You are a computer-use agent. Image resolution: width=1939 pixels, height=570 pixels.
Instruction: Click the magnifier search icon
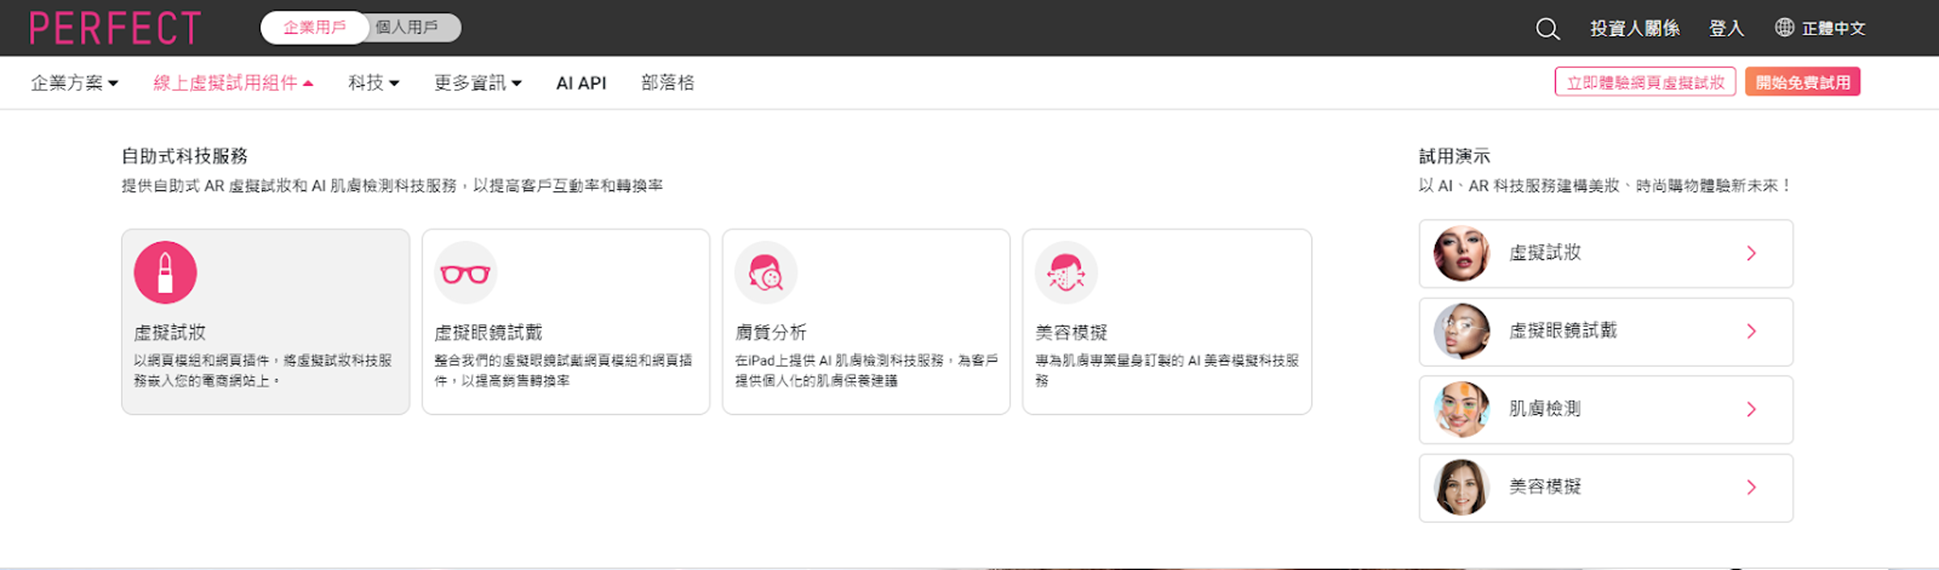coord(1547,29)
